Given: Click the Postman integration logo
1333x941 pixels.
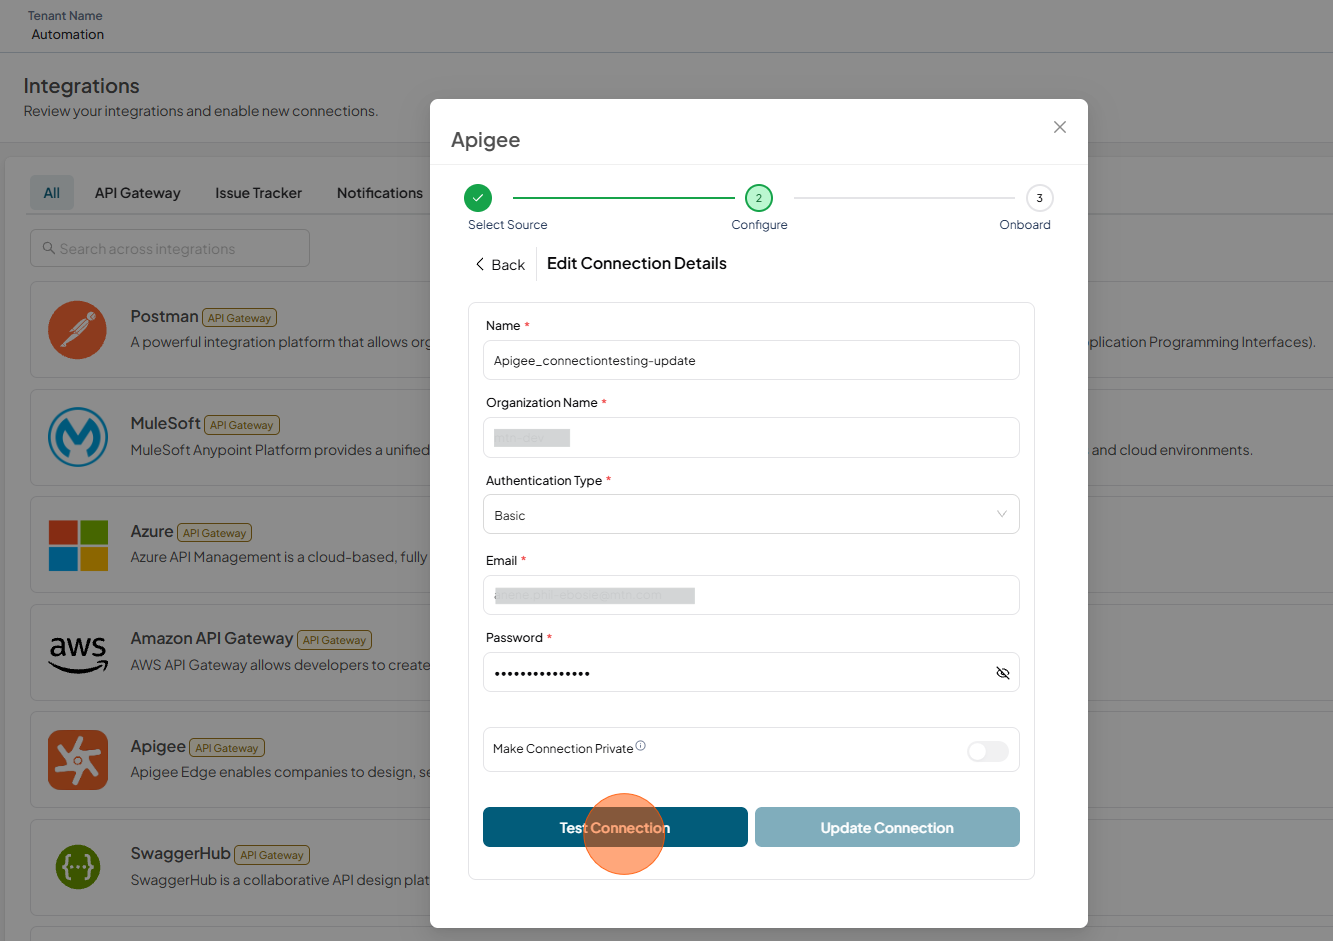Looking at the screenshot, I should pyautogui.click(x=77, y=330).
